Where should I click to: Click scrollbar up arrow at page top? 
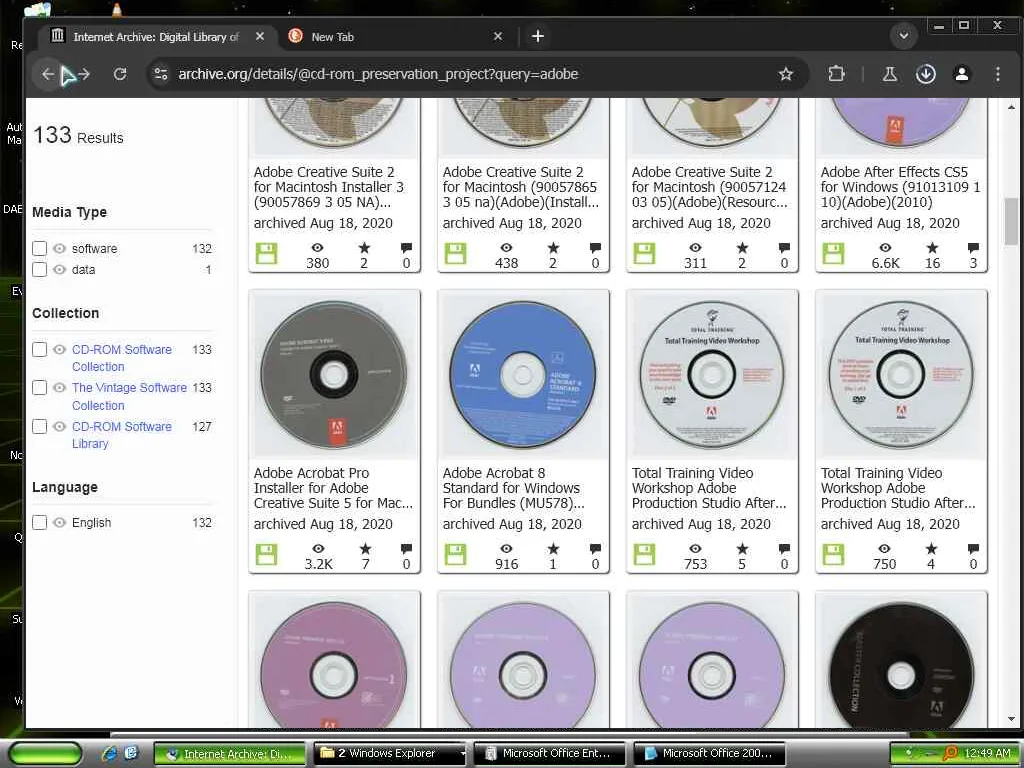click(1011, 106)
